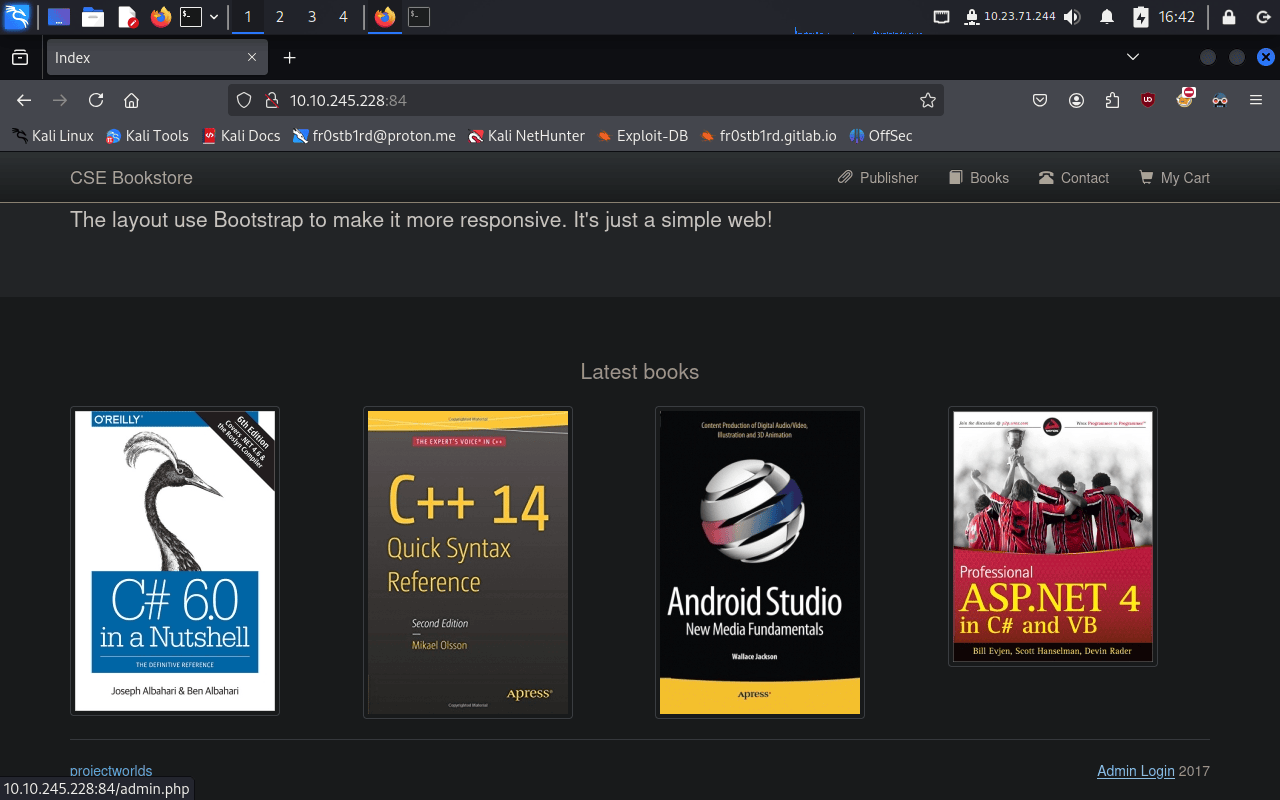Bookmark this page with the star icon
The height and width of the screenshot is (800, 1280).
(927, 100)
